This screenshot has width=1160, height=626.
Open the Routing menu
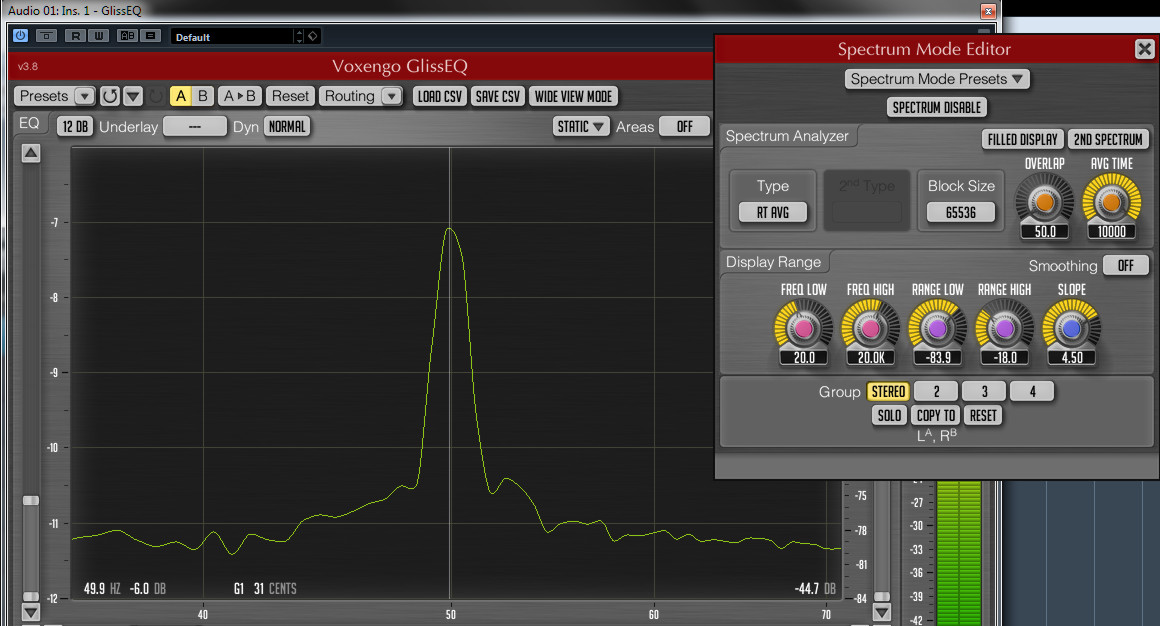click(361, 96)
